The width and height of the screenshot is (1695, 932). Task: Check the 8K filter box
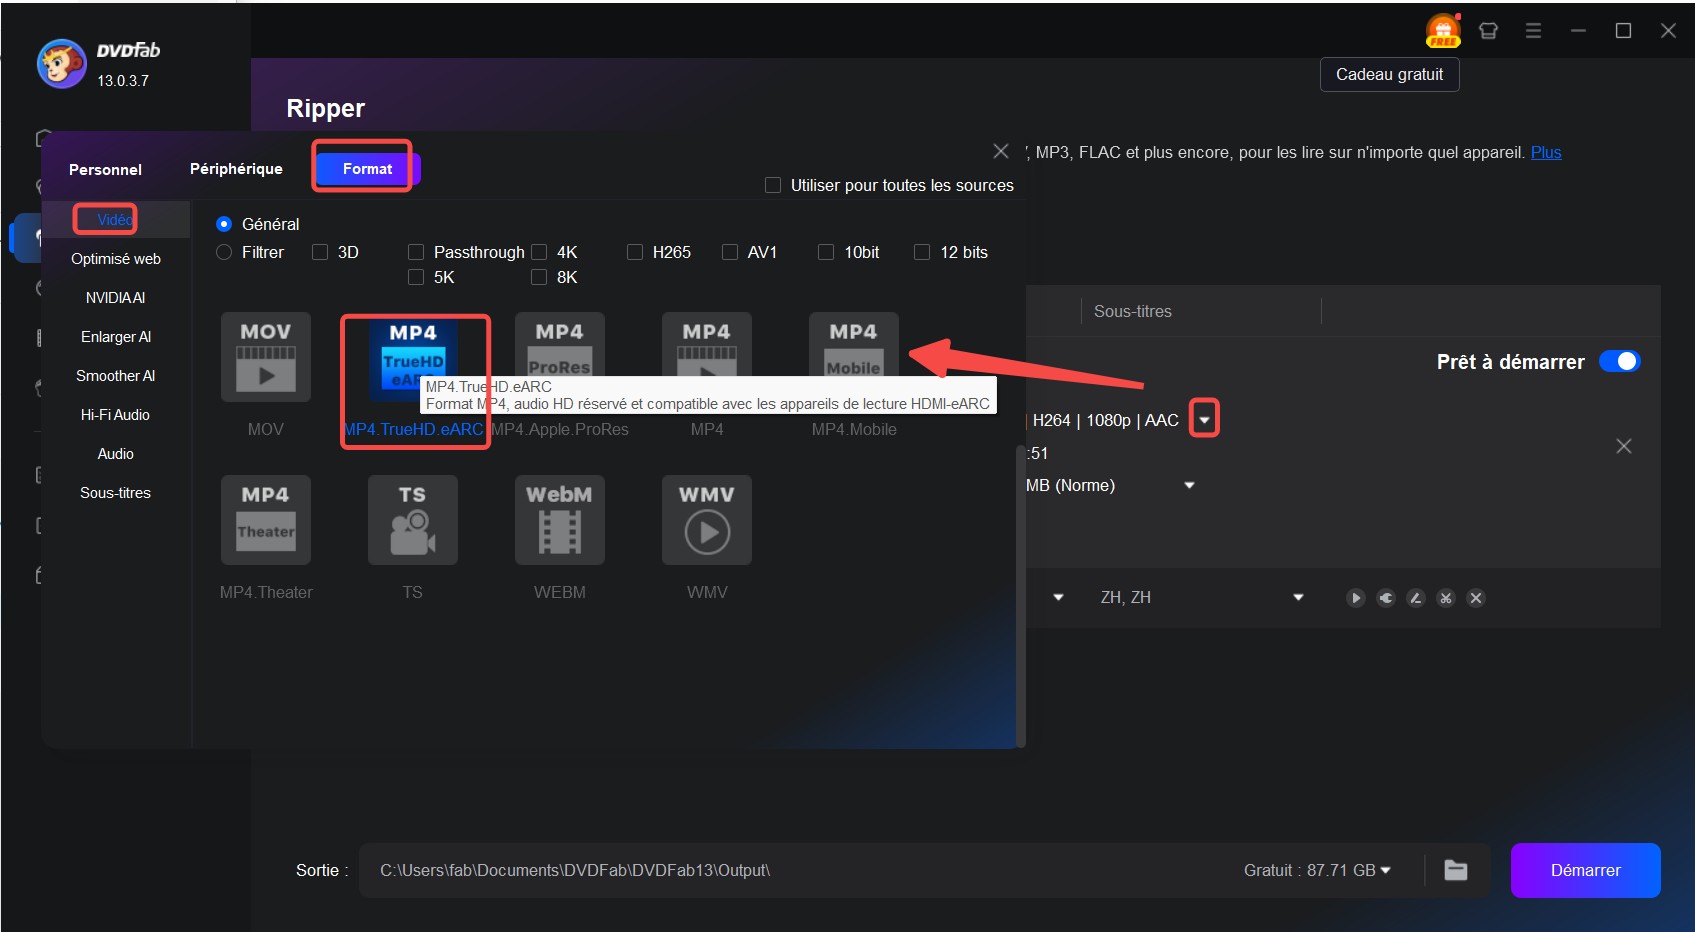539,277
